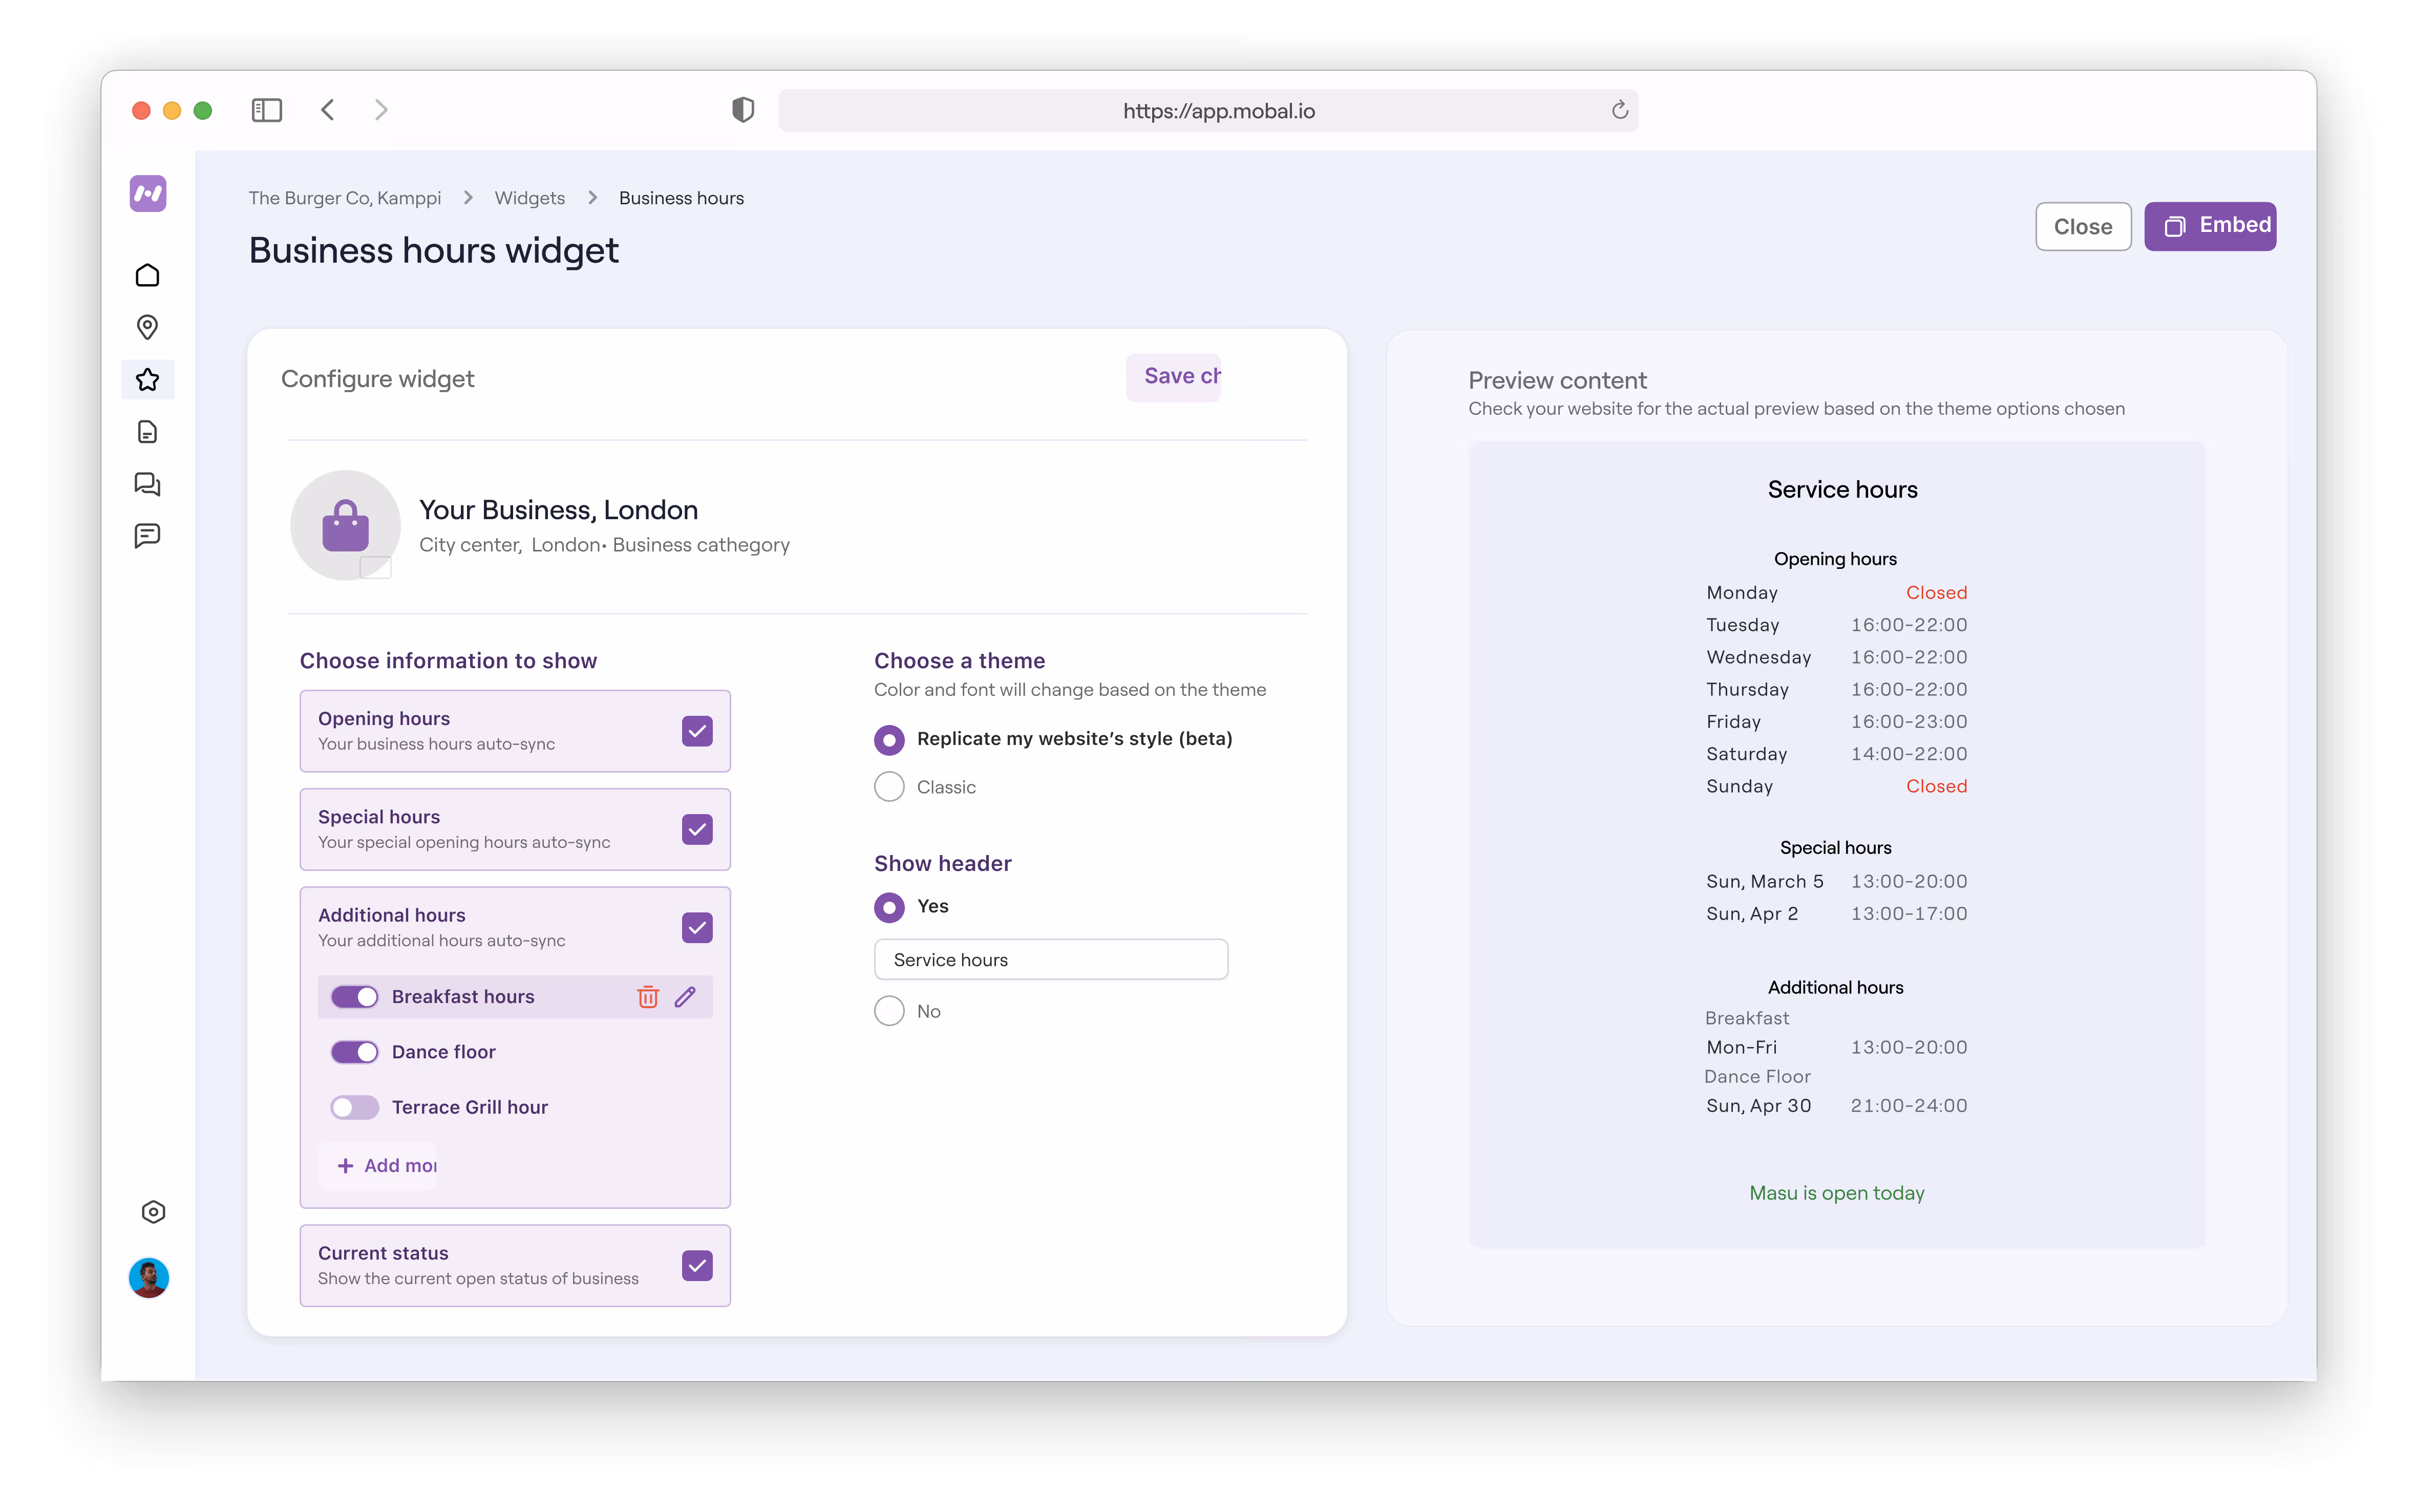The image size is (2417, 1512).
Task: Turn off the Breakfast hours toggle
Action: coord(355,997)
